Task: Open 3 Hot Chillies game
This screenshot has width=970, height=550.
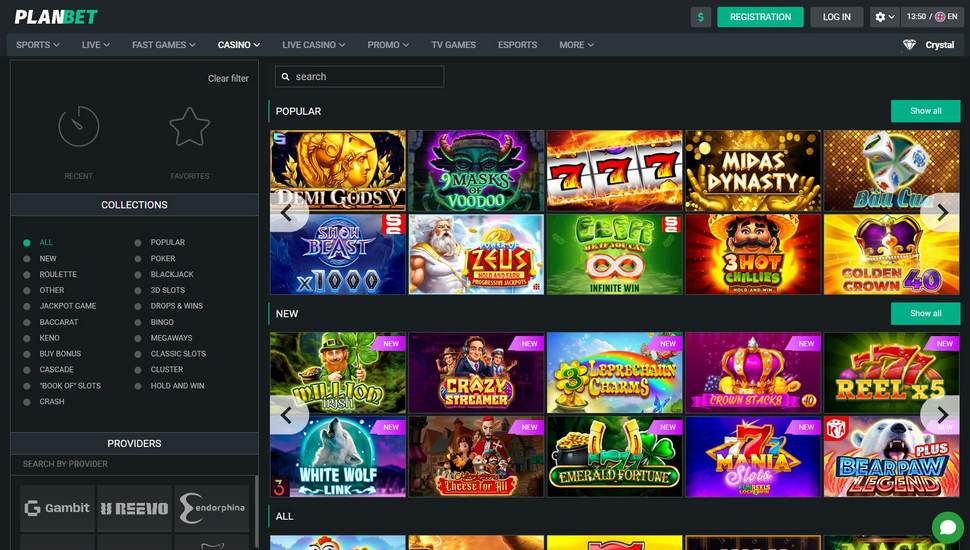Action: click(x=753, y=254)
